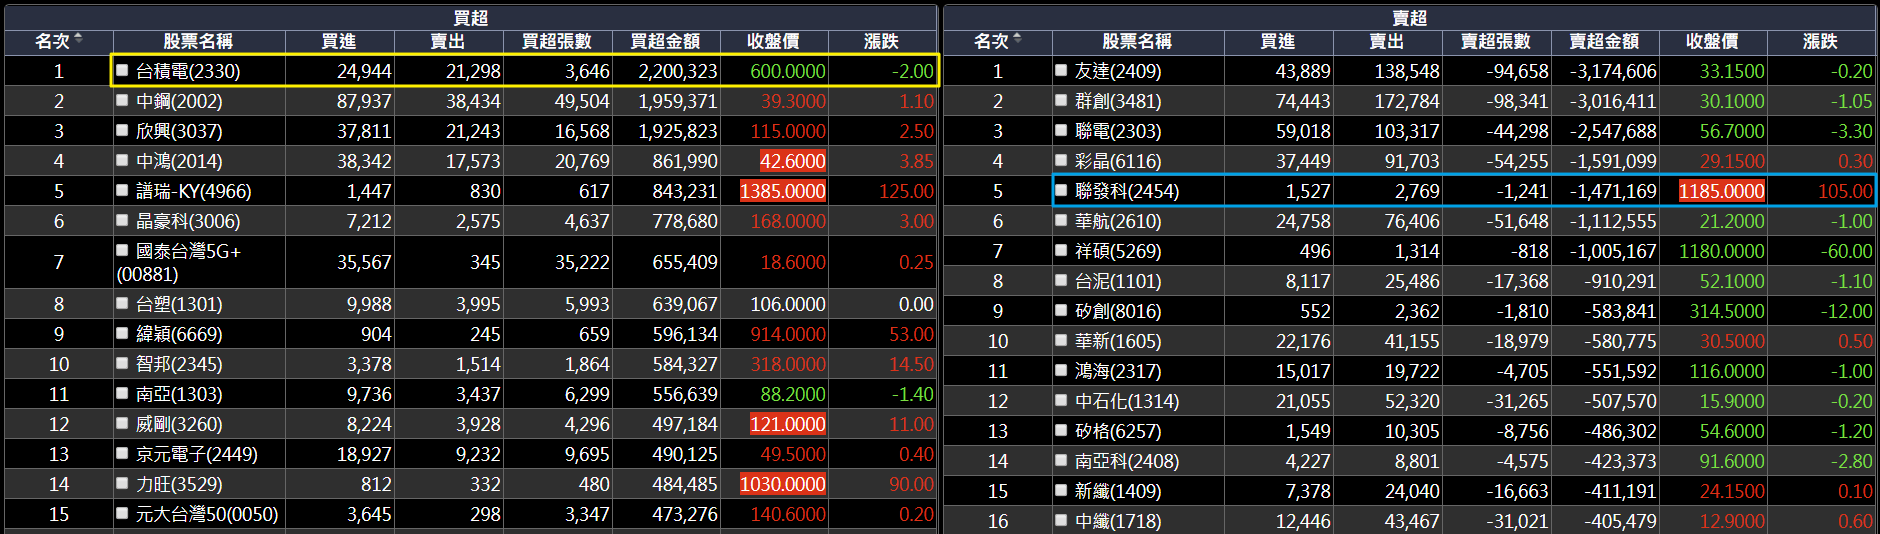Mark the checkbox for 國泰台灣5G+(00881)
The height and width of the screenshot is (534, 1880).
click(122, 250)
